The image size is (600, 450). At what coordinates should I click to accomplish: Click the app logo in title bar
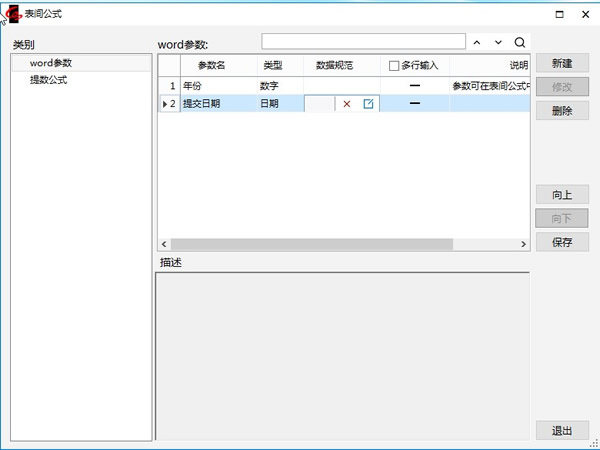(12, 14)
